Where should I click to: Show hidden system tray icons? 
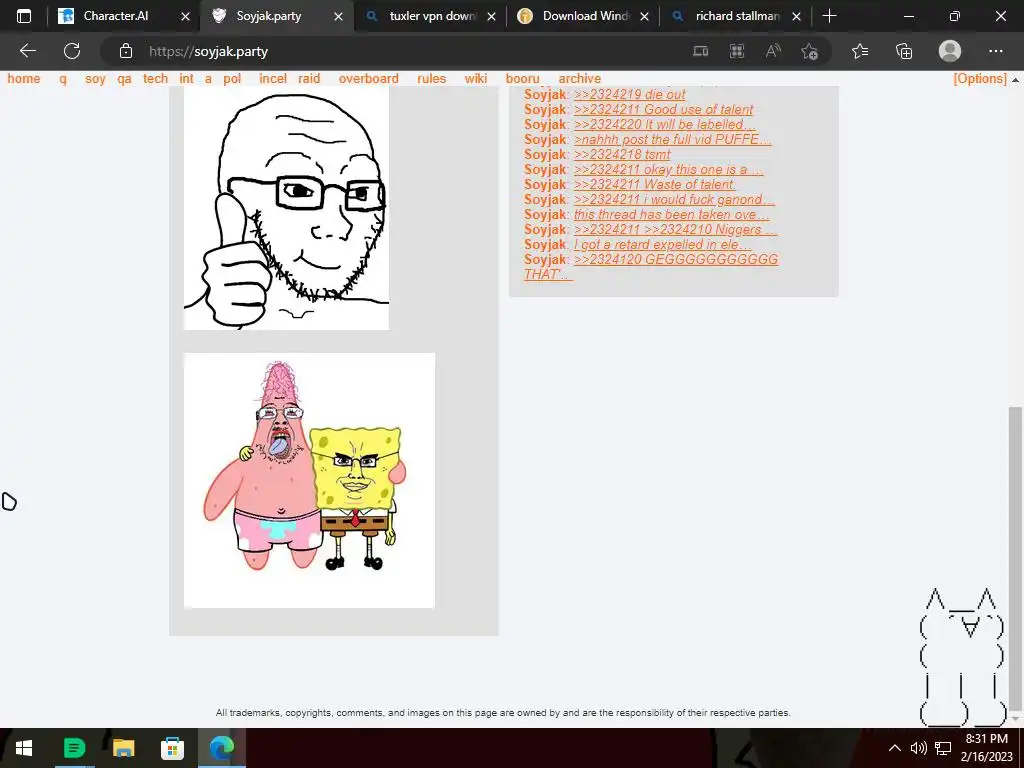tap(895, 748)
